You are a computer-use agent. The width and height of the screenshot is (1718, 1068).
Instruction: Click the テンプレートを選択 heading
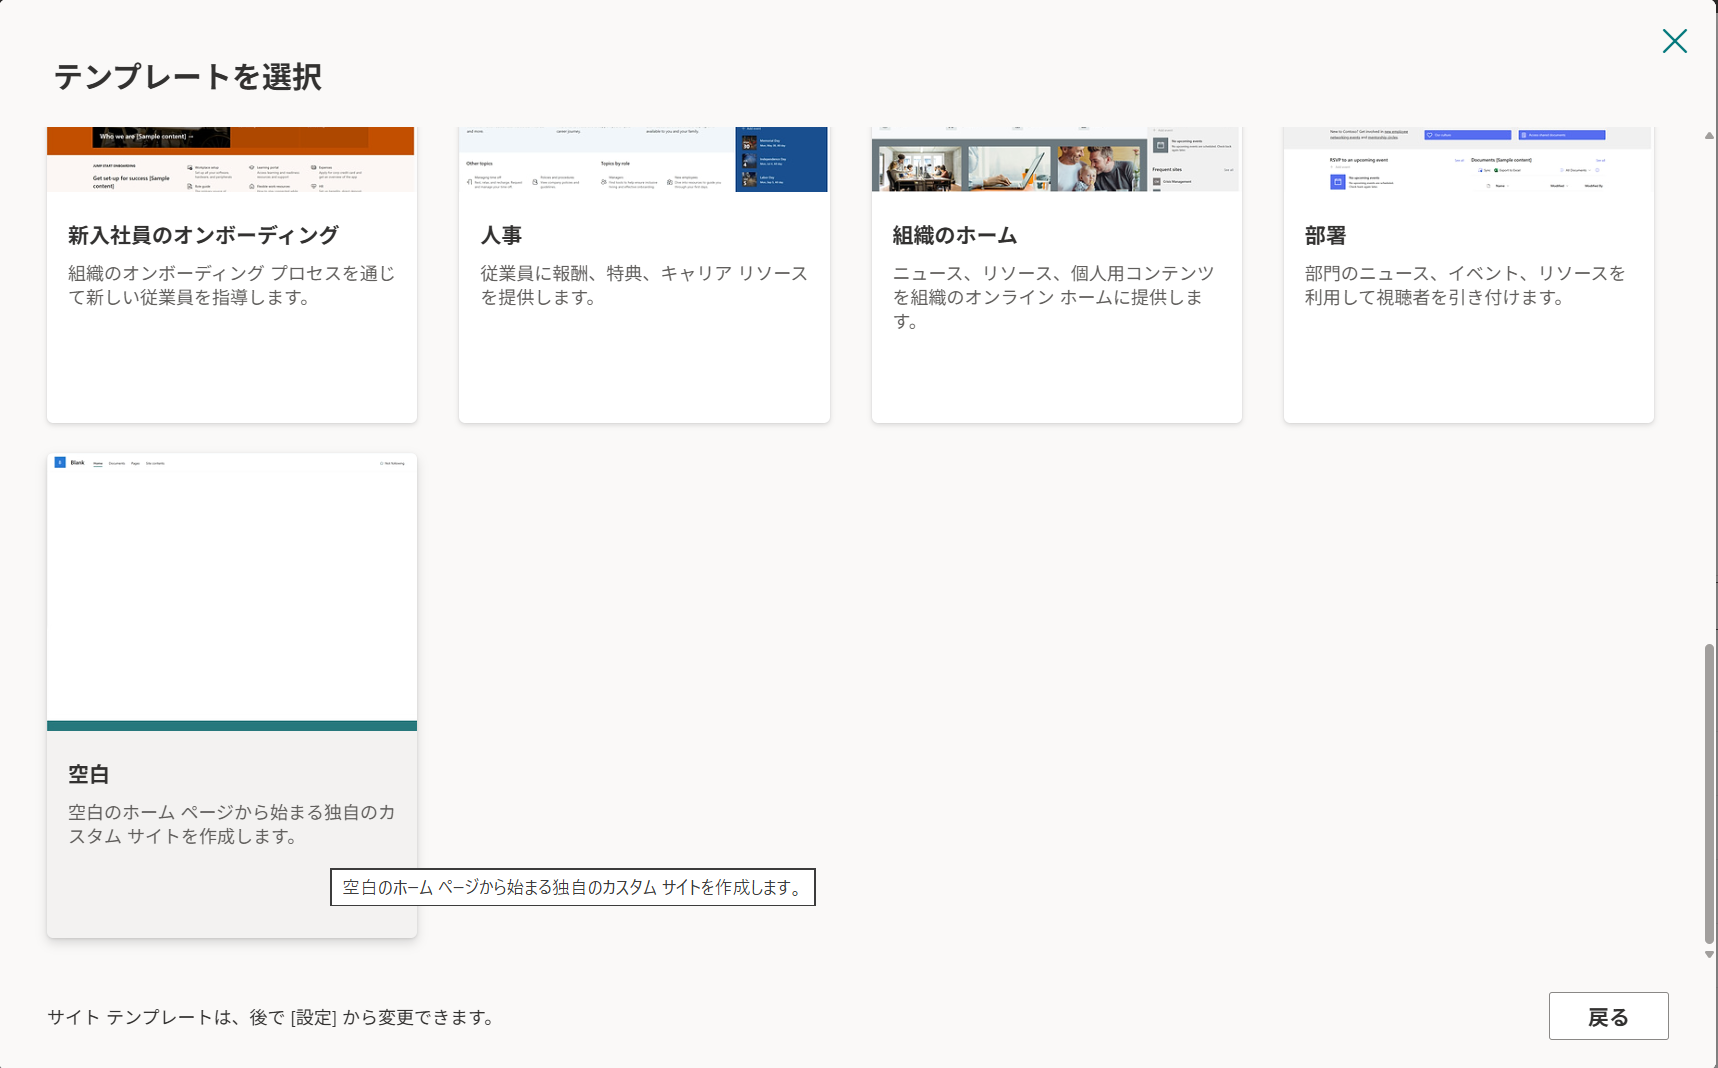188,77
